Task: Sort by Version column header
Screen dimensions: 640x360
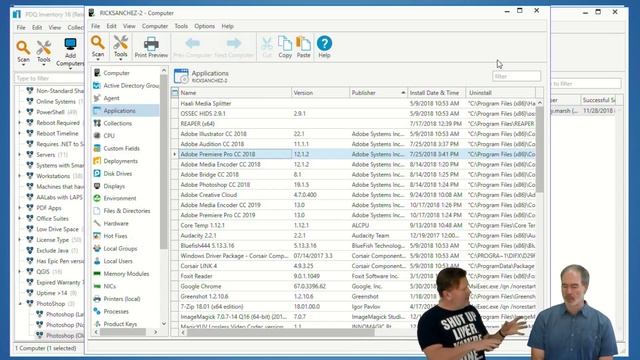Action: point(320,93)
